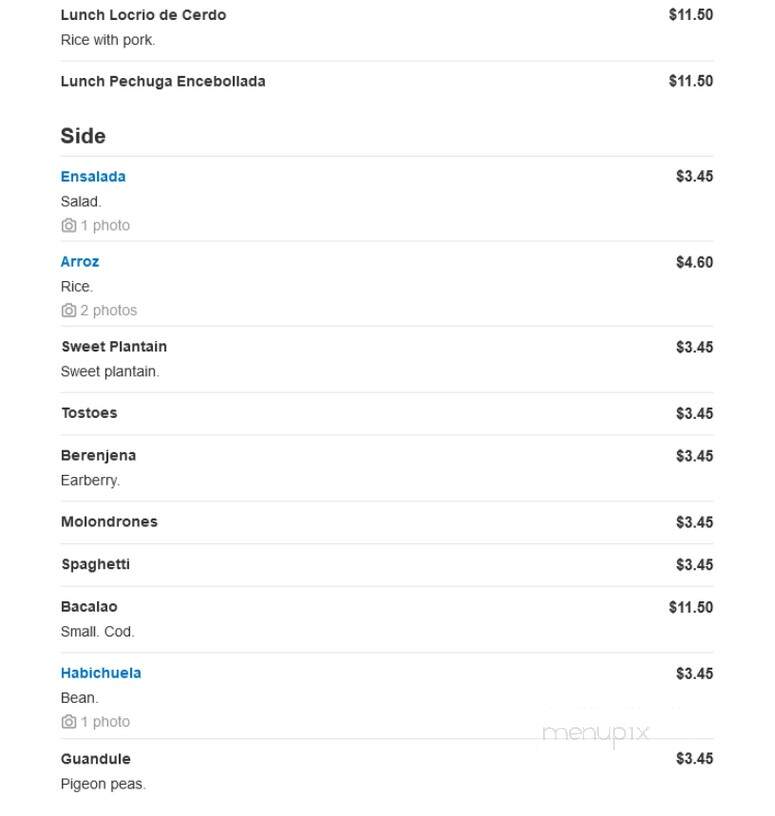Select the Tostoes side item
The image size is (775, 816).
click(x=89, y=413)
